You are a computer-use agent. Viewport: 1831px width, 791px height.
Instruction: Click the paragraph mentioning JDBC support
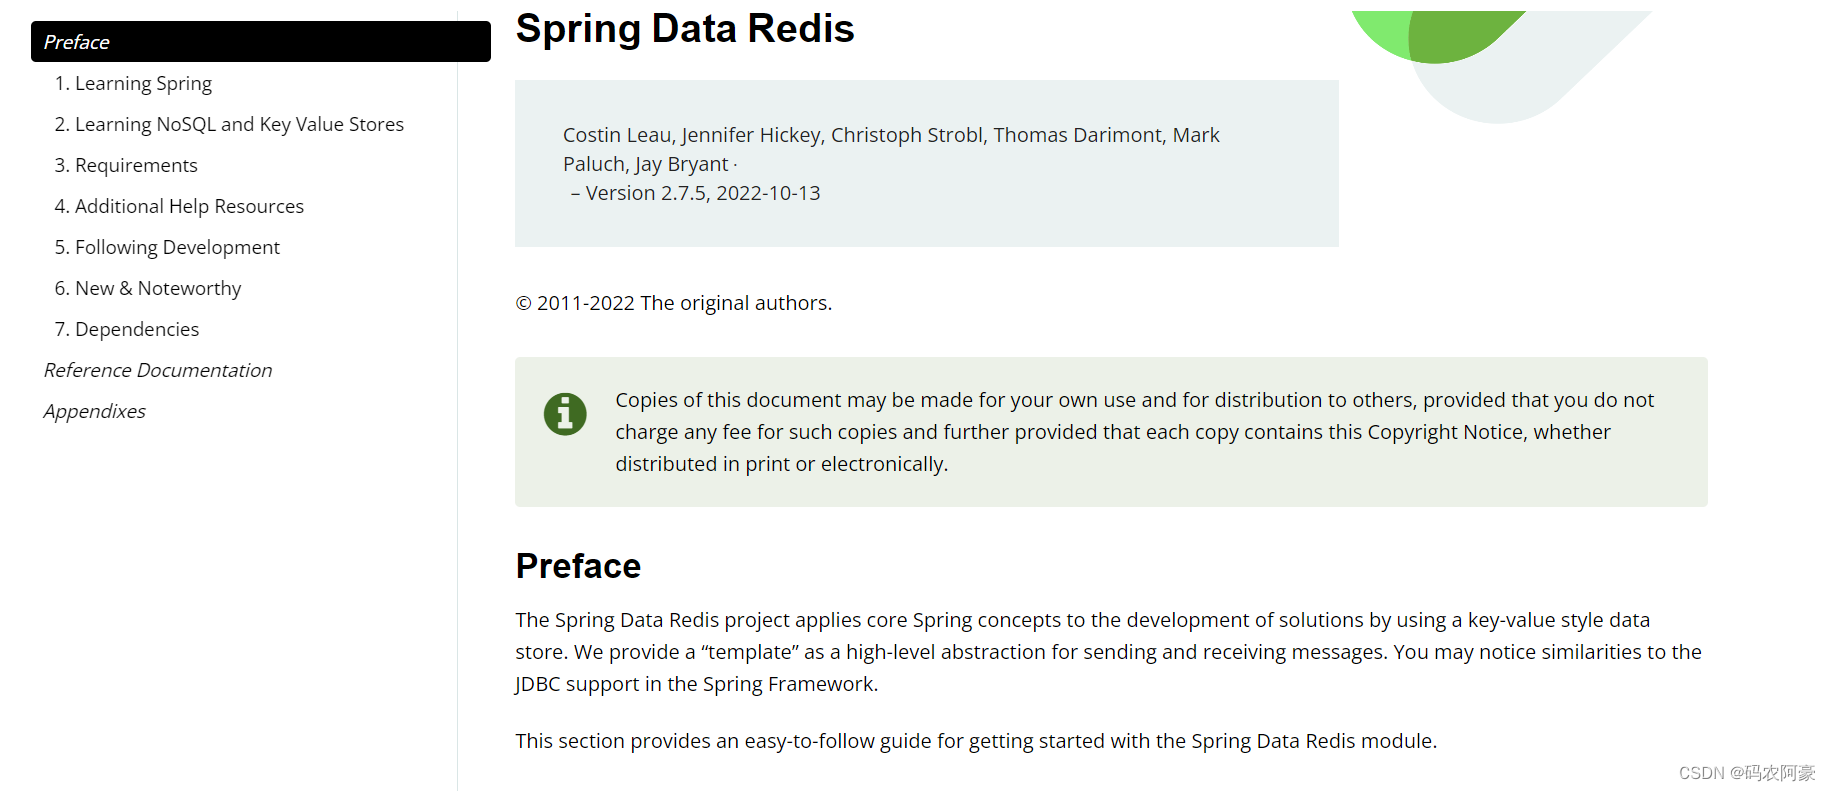(1108, 652)
